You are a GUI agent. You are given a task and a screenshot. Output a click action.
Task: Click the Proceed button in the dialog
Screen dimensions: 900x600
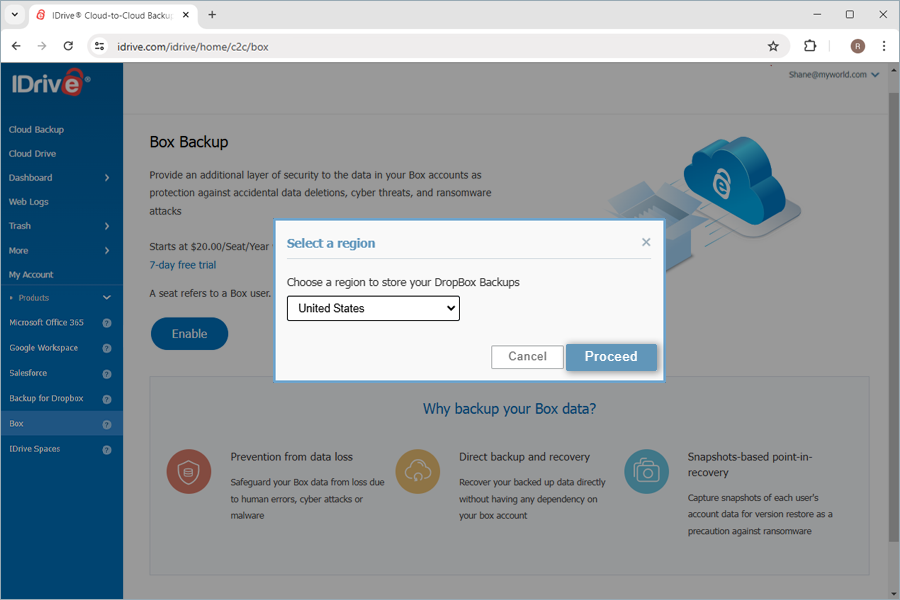coord(611,356)
